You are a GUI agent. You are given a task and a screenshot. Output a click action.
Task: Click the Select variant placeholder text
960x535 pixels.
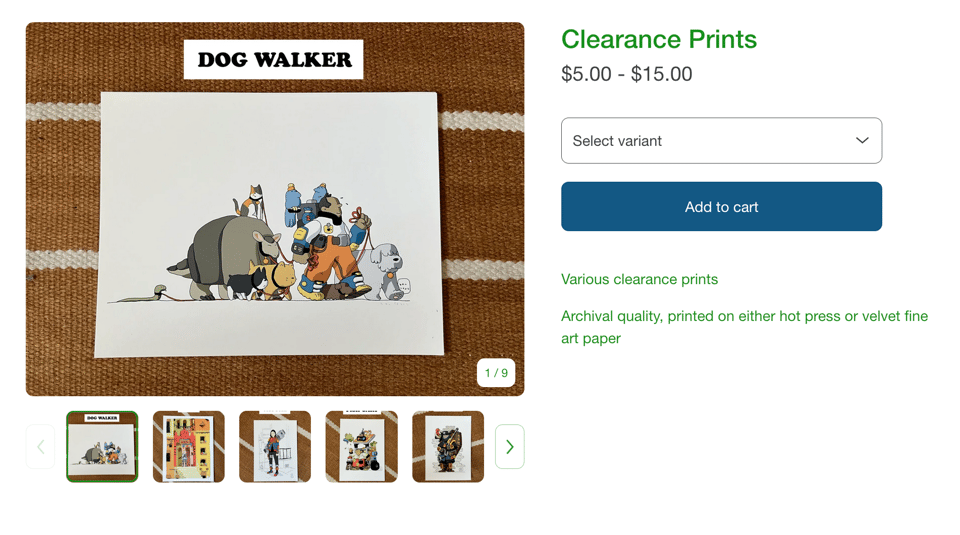617,141
